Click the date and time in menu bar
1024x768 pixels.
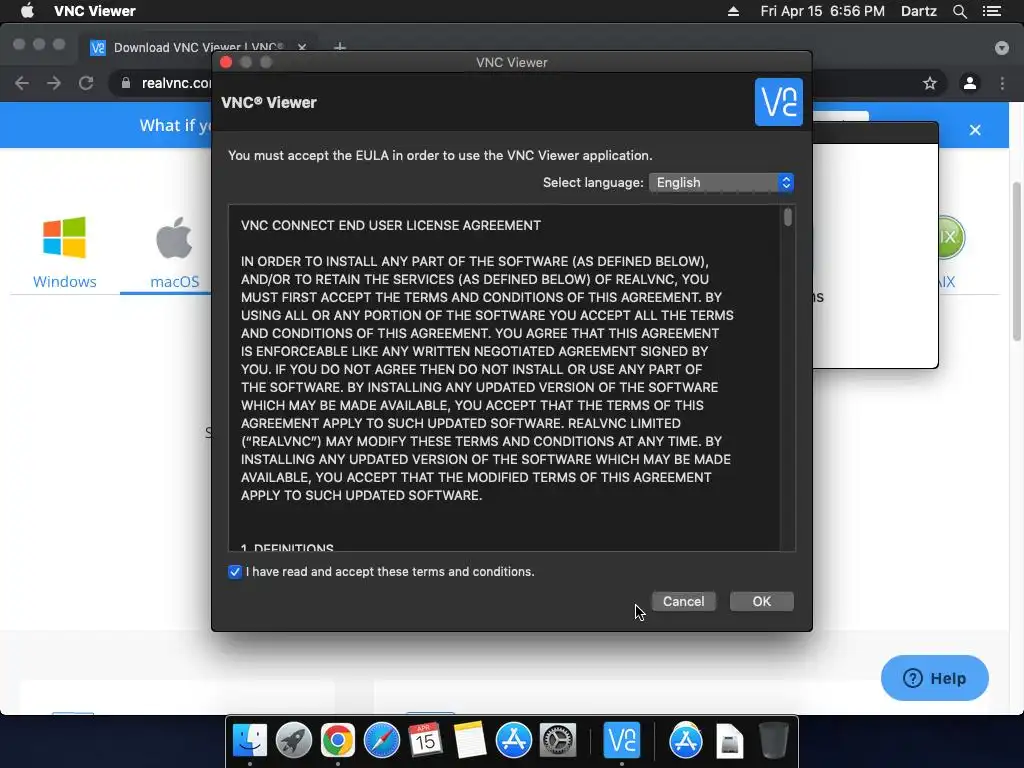point(822,11)
